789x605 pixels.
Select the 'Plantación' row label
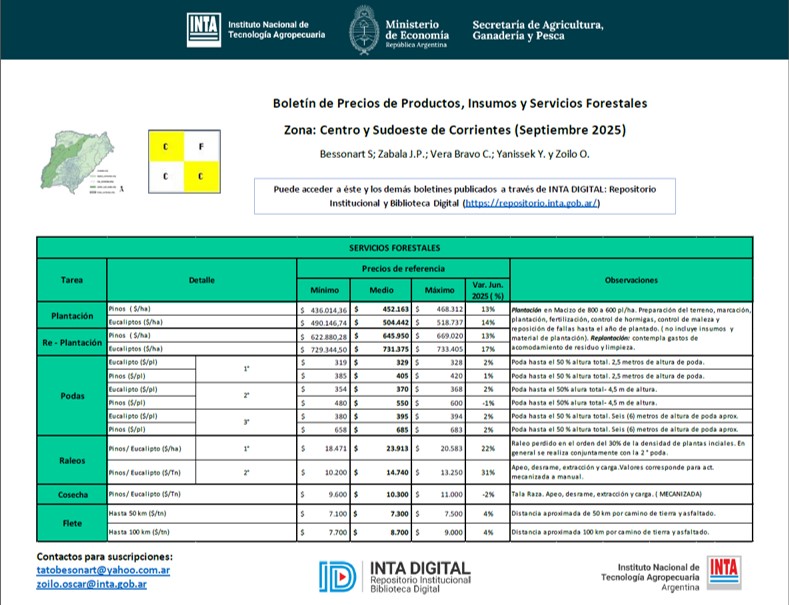click(71, 315)
